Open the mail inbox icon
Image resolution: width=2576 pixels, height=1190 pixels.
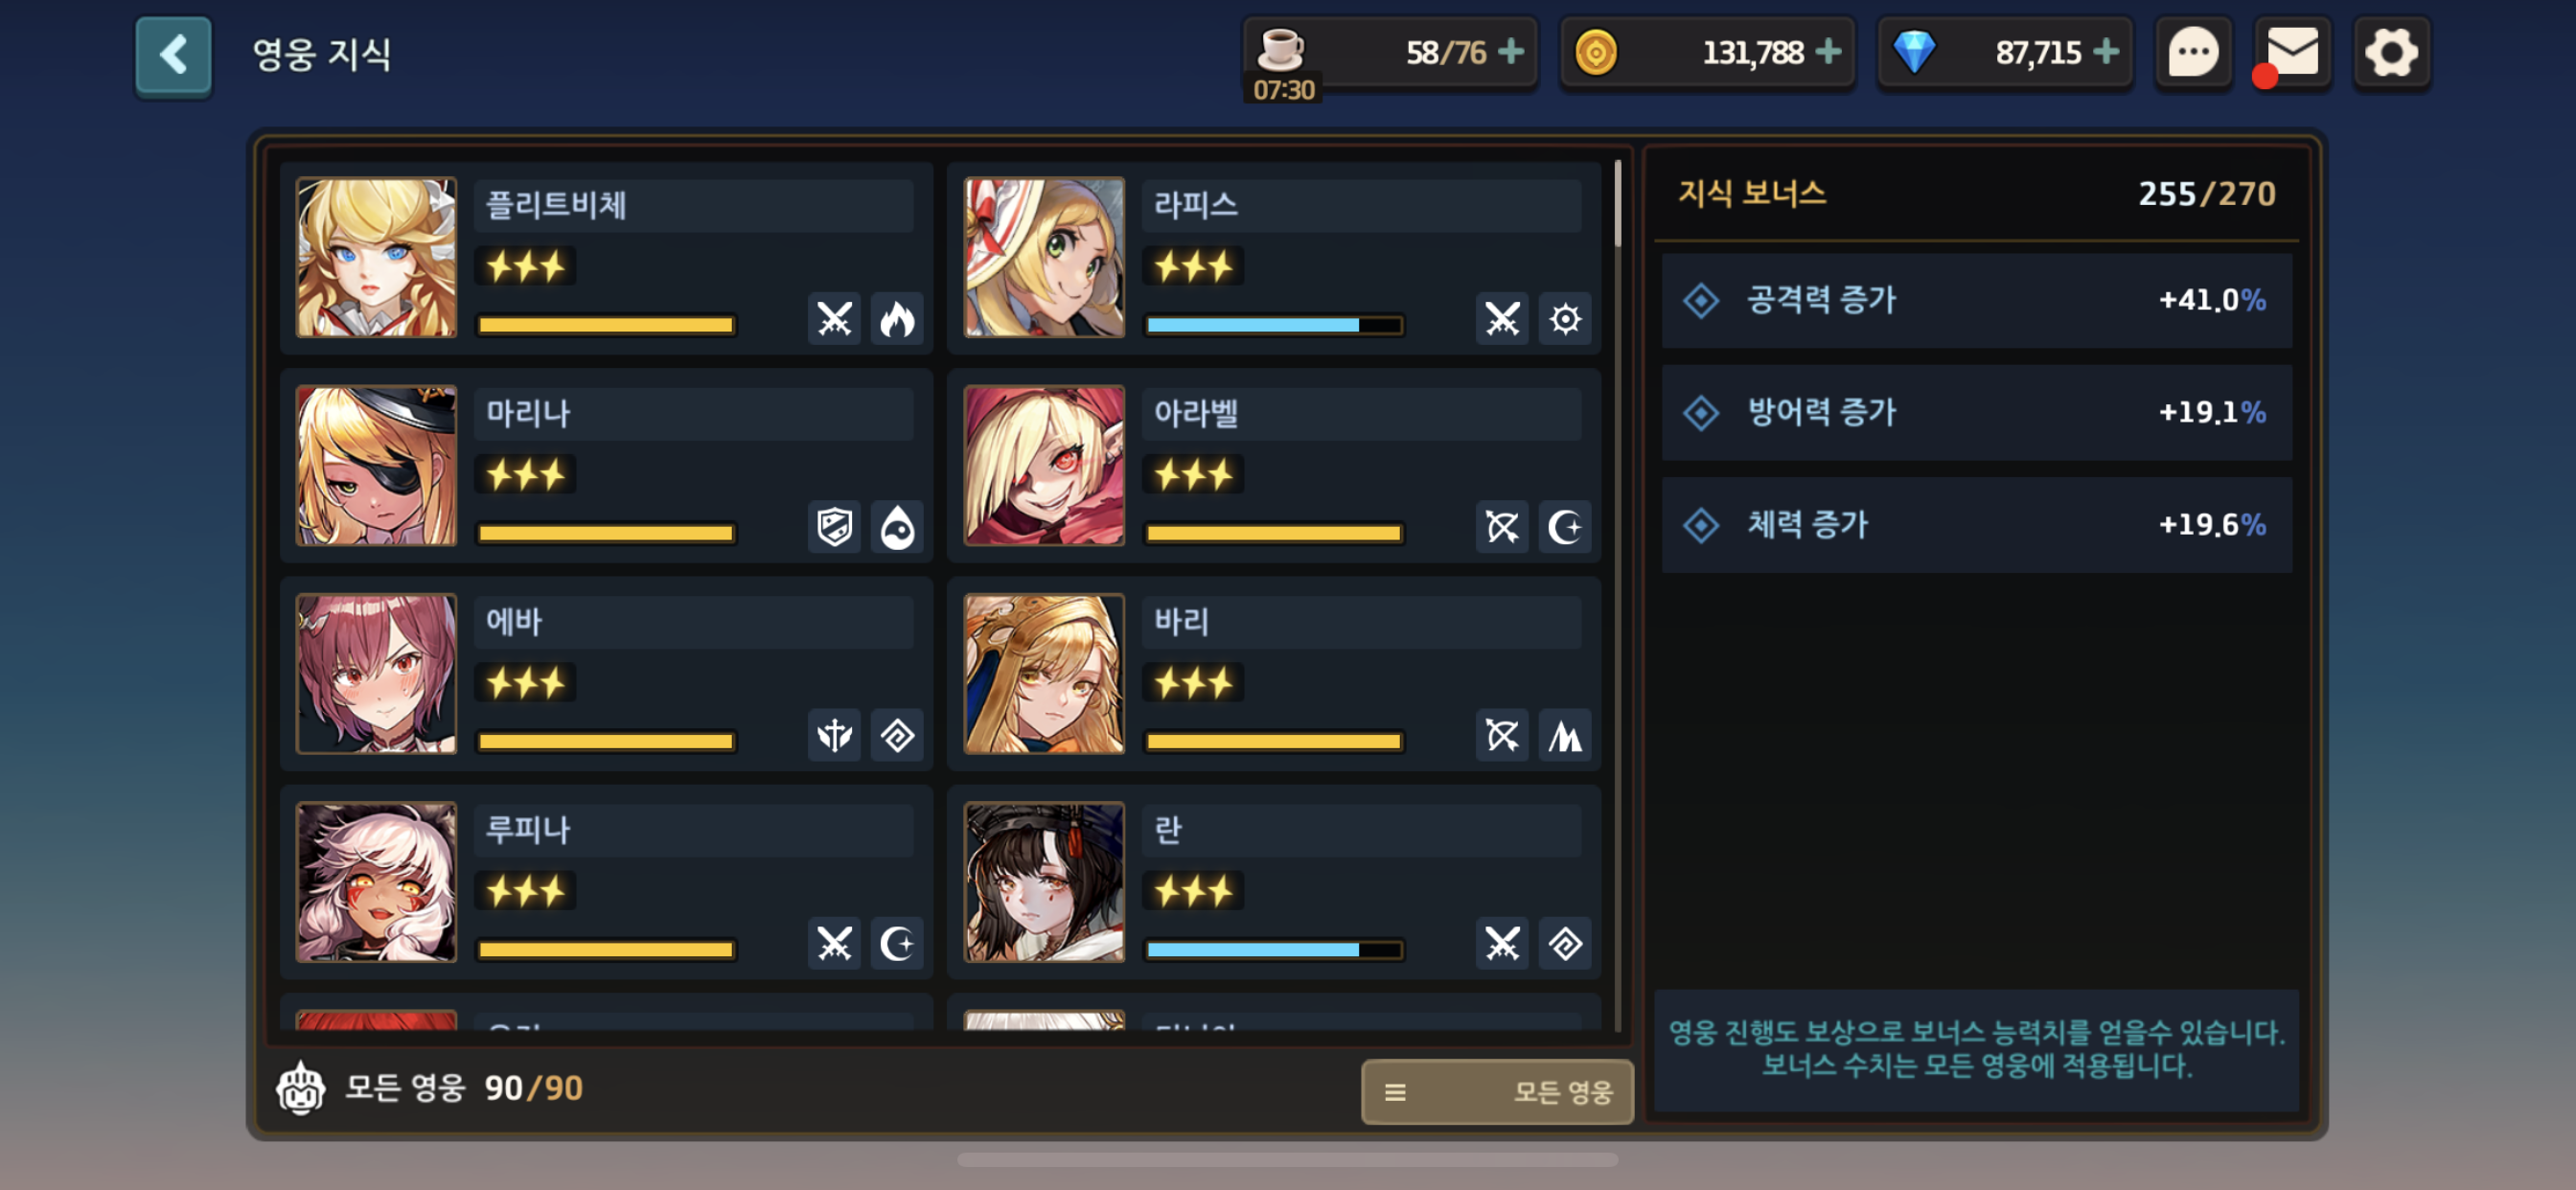[x=2292, y=52]
